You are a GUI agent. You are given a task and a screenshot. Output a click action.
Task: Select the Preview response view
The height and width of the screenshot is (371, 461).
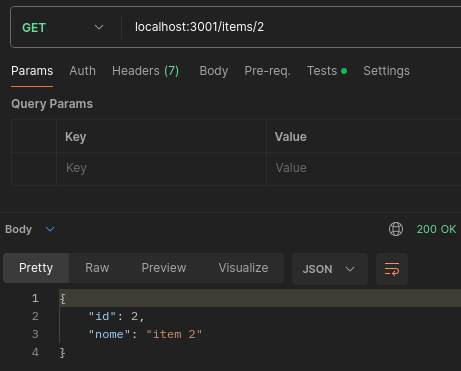tap(164, 268)
